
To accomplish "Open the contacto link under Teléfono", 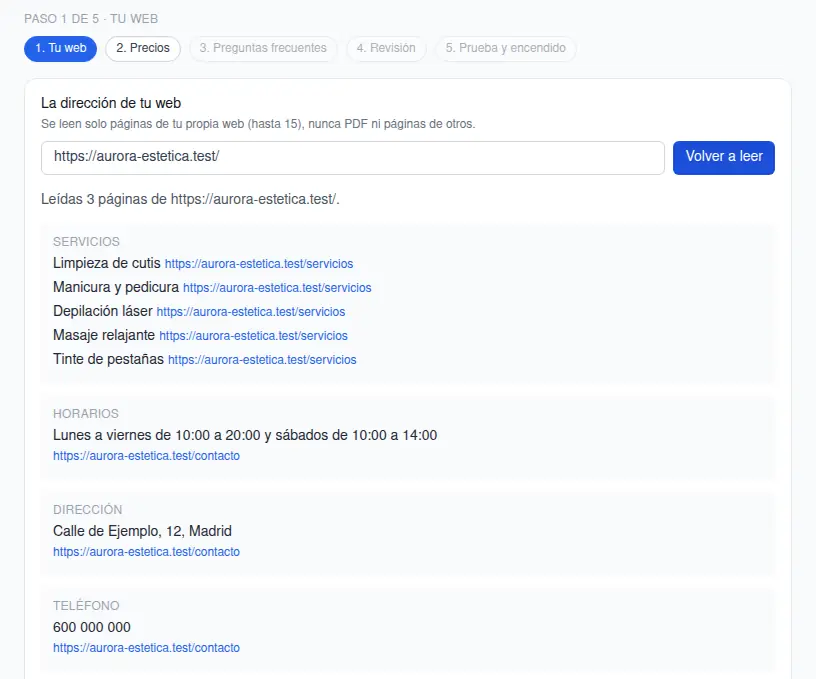I will pos(146,648).
